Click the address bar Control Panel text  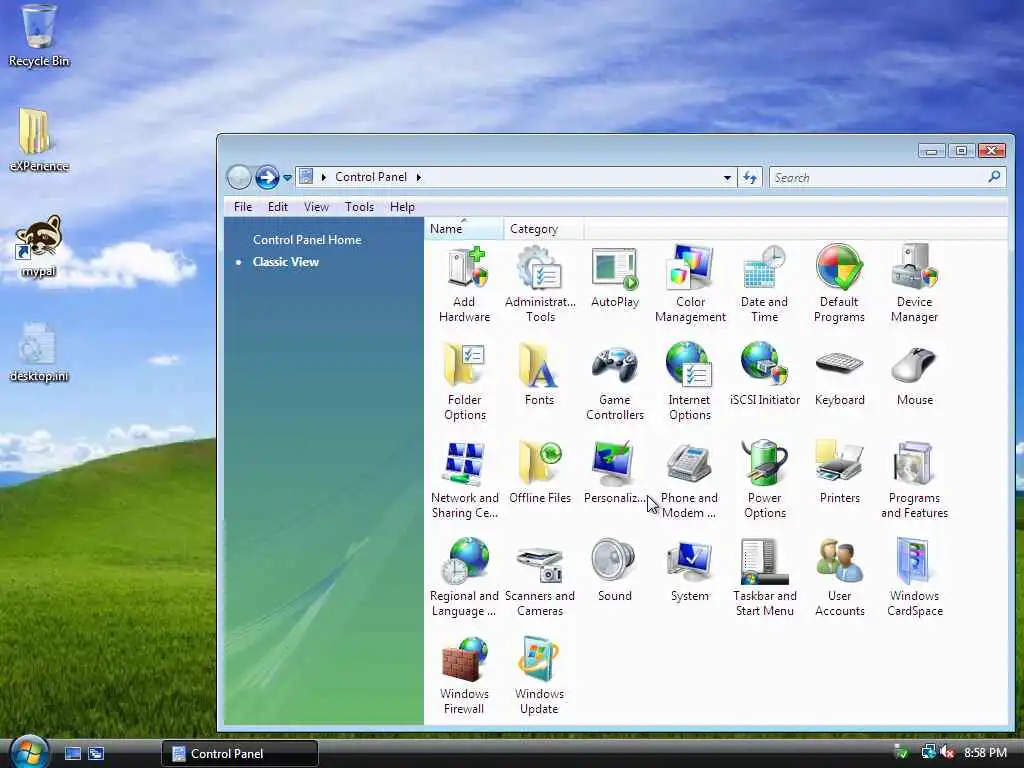[371, 177]
